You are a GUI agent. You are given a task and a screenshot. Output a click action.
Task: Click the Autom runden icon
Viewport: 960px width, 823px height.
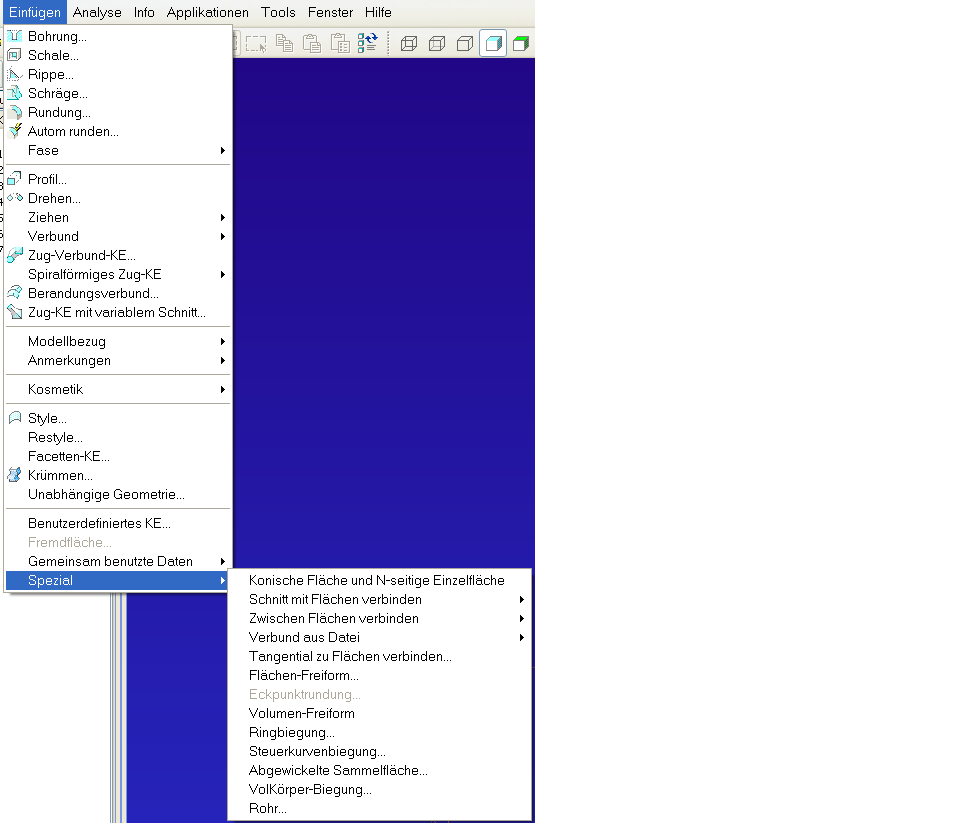click(15, 131)
